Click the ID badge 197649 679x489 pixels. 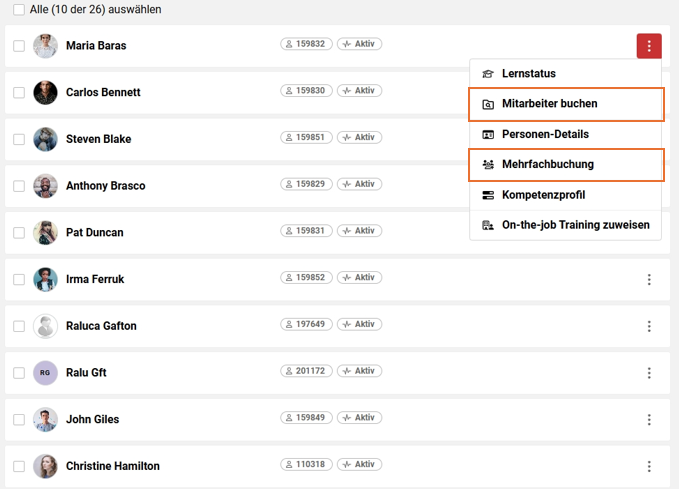pyautogui.click(x=306, y=324)
